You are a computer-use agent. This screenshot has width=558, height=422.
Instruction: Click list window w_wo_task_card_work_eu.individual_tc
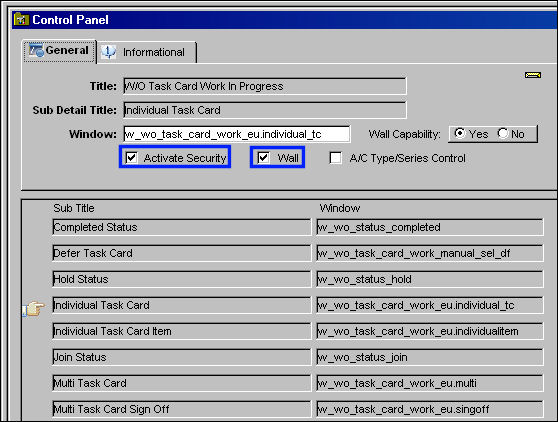pos(430,305)
